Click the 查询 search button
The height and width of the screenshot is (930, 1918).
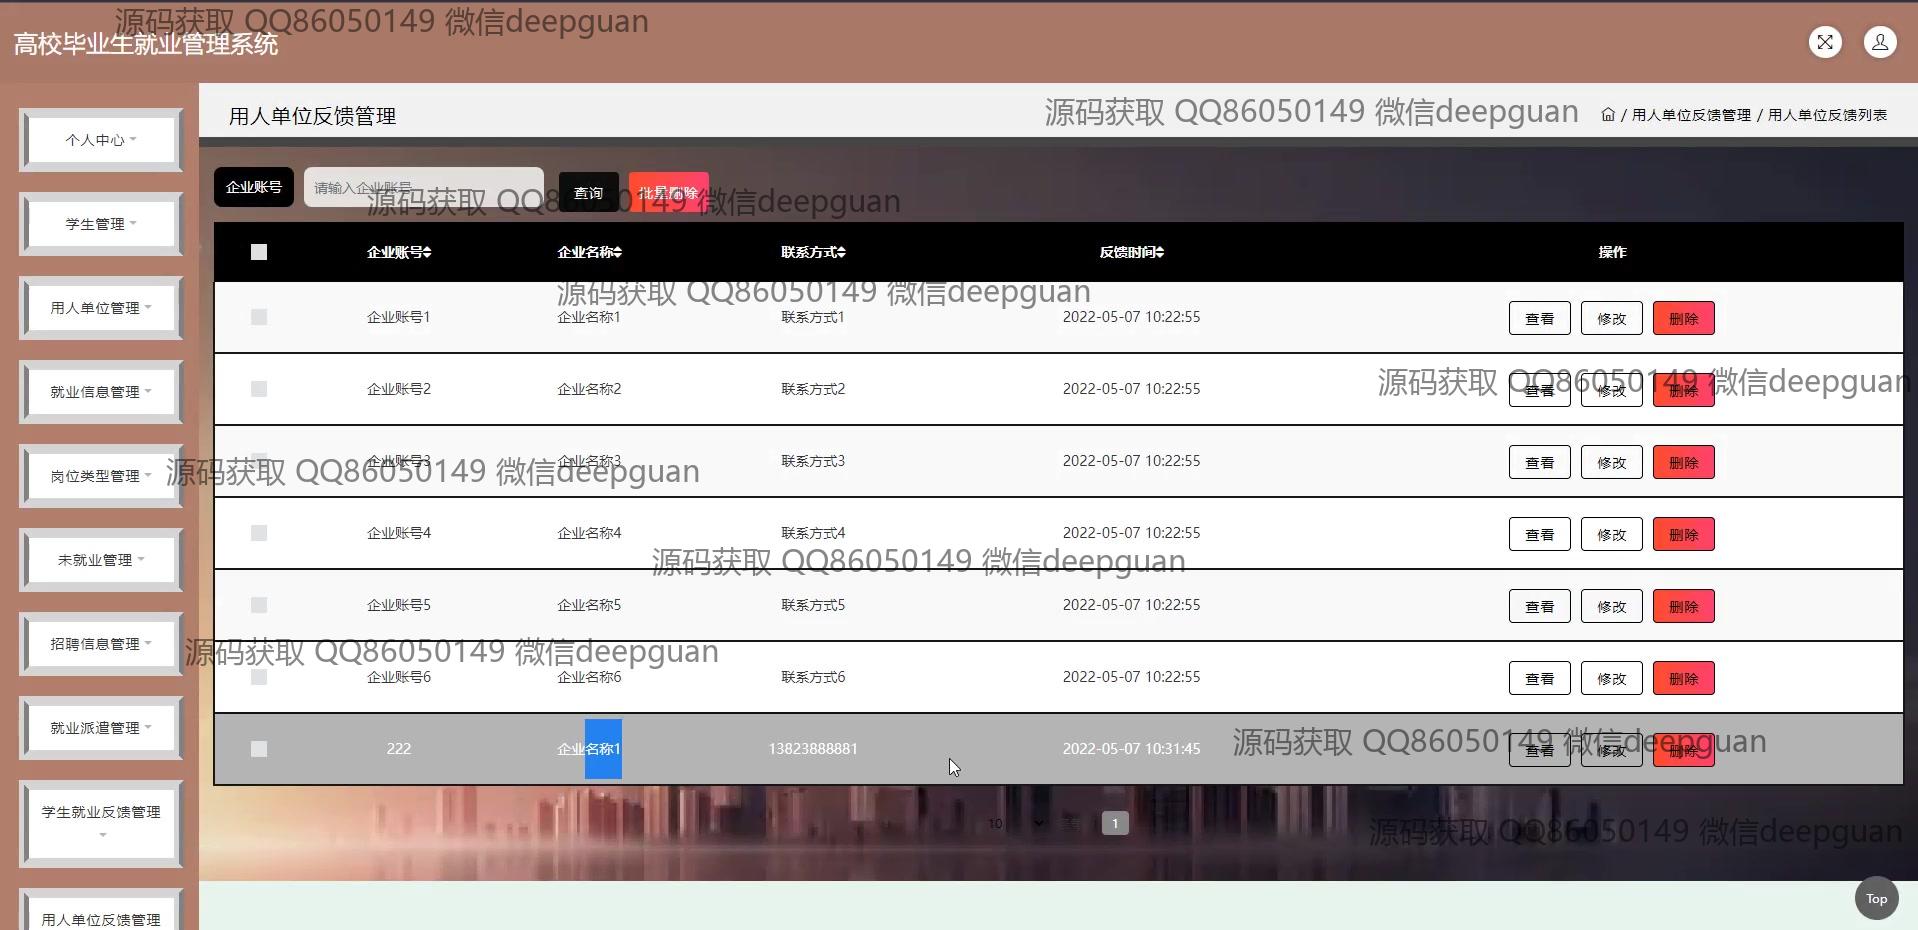pos(588,192)
